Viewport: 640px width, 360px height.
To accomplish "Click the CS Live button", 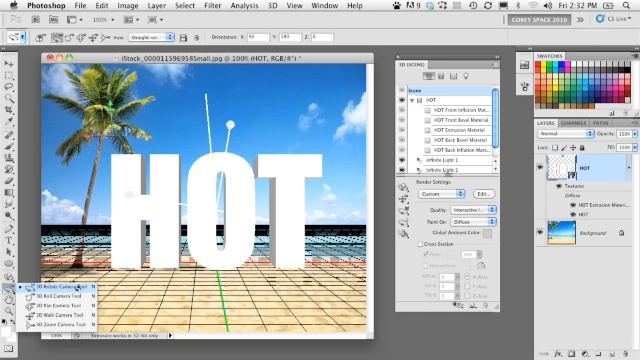I will (x=613, y=19).
